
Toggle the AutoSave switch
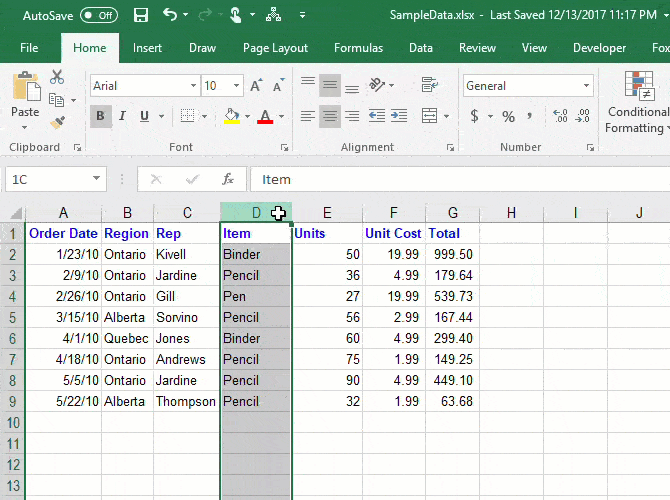[98, 15]
